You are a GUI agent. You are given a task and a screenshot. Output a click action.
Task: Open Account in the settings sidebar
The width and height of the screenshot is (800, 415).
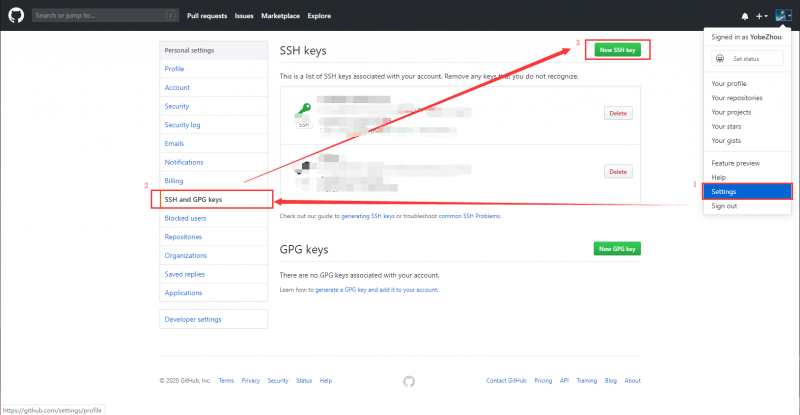coord(213,87)
